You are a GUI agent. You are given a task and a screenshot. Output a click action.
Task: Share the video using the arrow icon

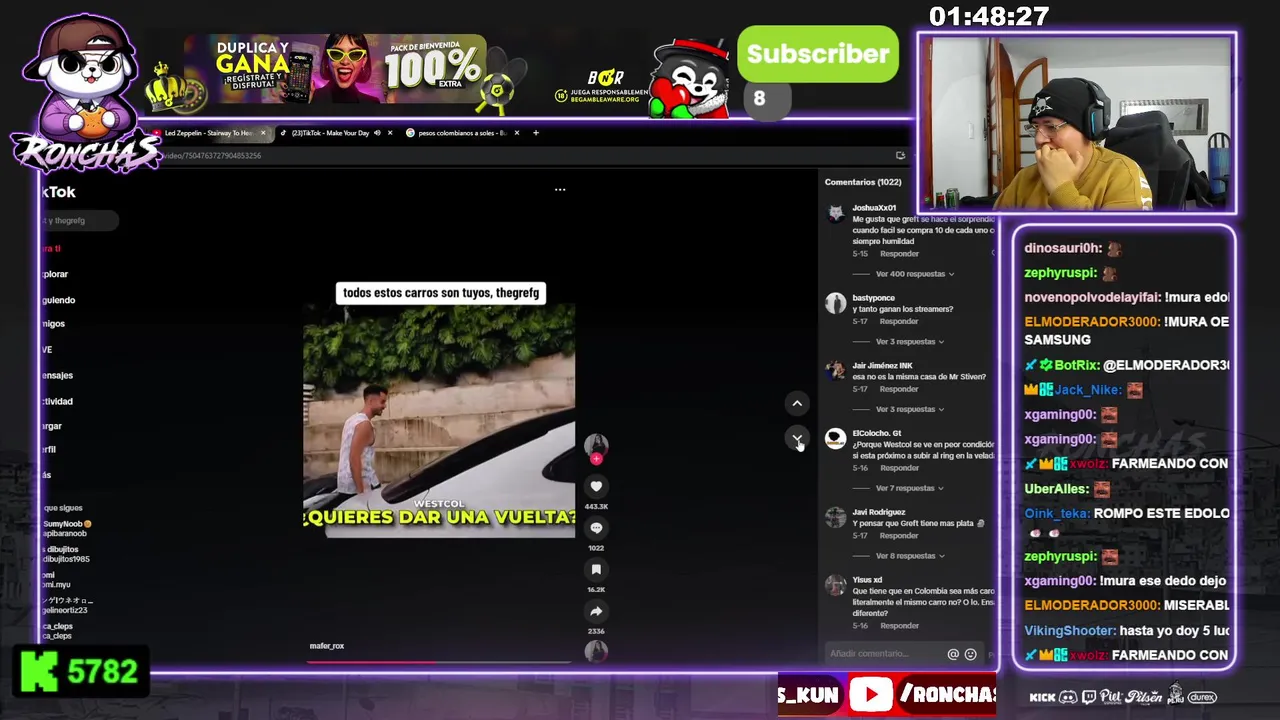pos(596,611)
